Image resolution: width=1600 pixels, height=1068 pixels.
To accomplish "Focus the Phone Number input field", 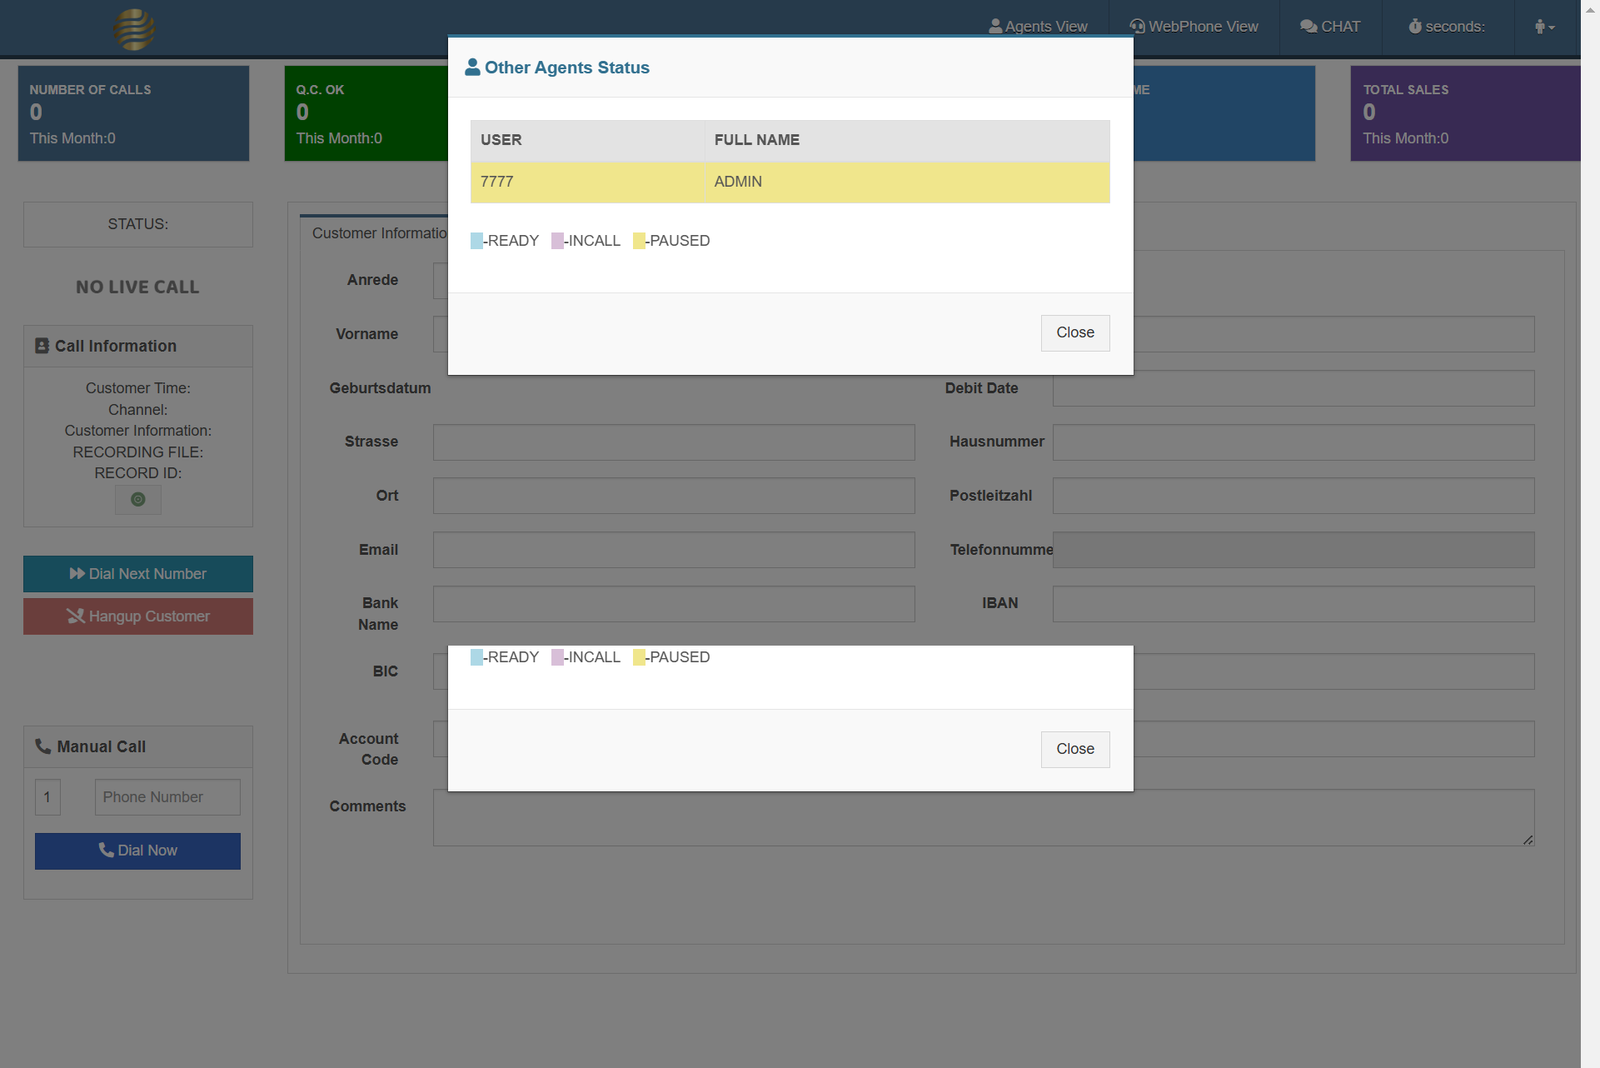I will (167, 798).
